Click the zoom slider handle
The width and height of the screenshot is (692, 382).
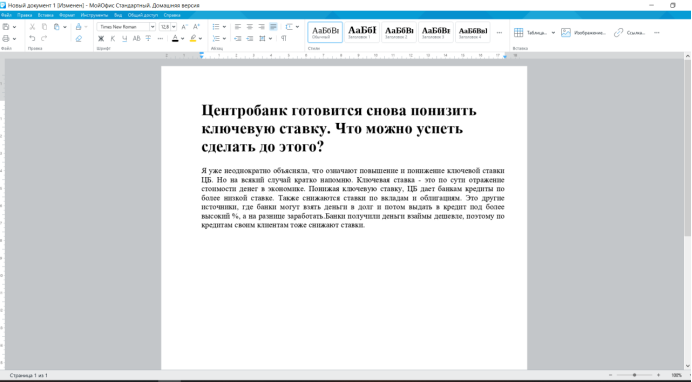(634, 375)
